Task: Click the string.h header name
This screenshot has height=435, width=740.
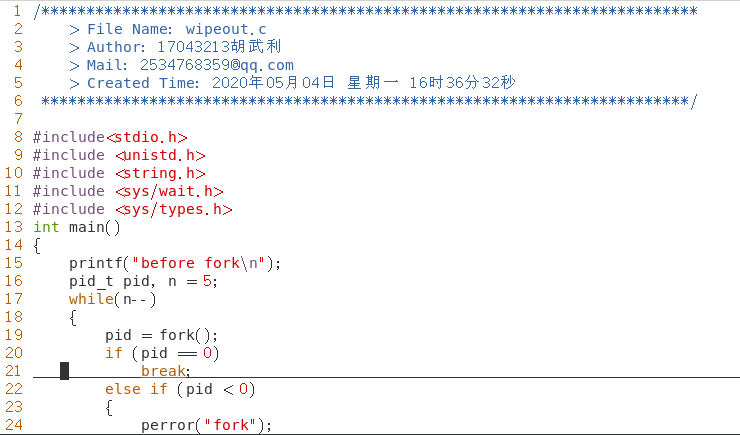Action: click(160, 173)
